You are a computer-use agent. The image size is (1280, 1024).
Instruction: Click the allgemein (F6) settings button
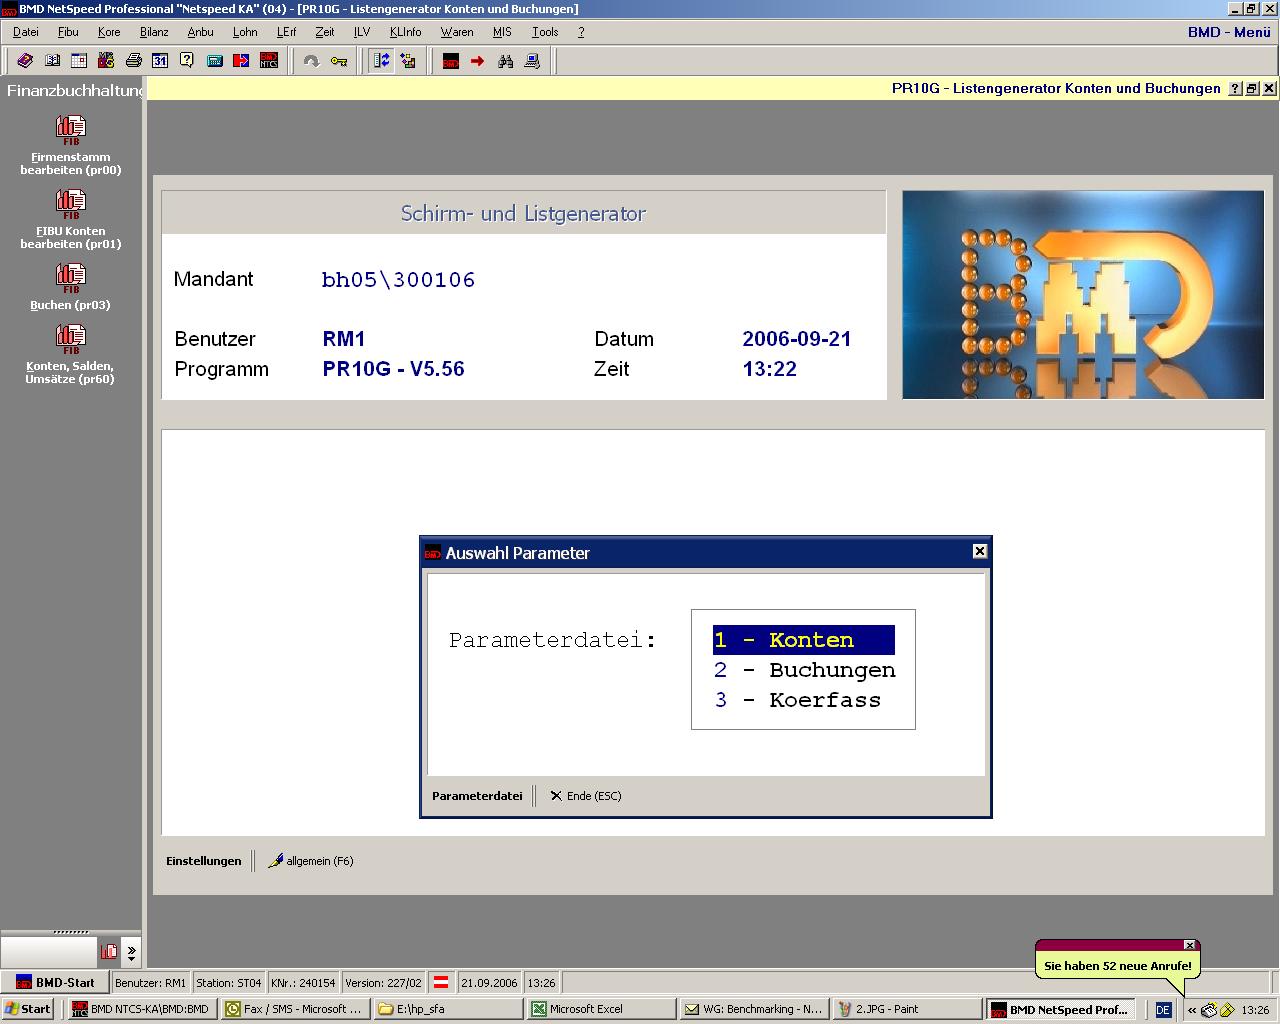click(x=311, y=861)
